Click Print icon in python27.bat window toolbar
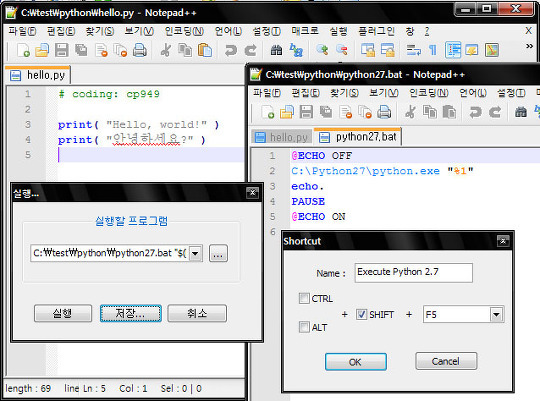 (384, 112)
